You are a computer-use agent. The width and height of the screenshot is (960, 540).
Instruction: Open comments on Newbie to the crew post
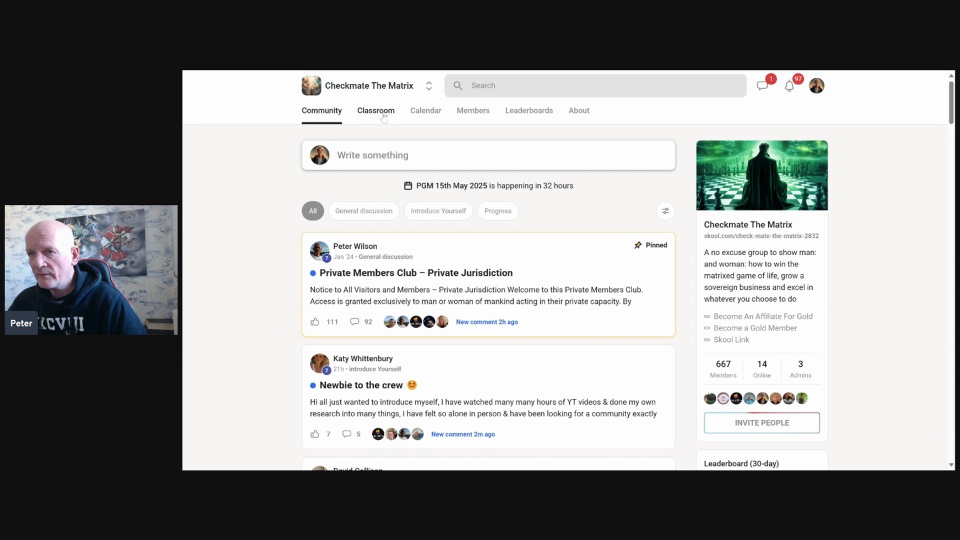point(347,434)
